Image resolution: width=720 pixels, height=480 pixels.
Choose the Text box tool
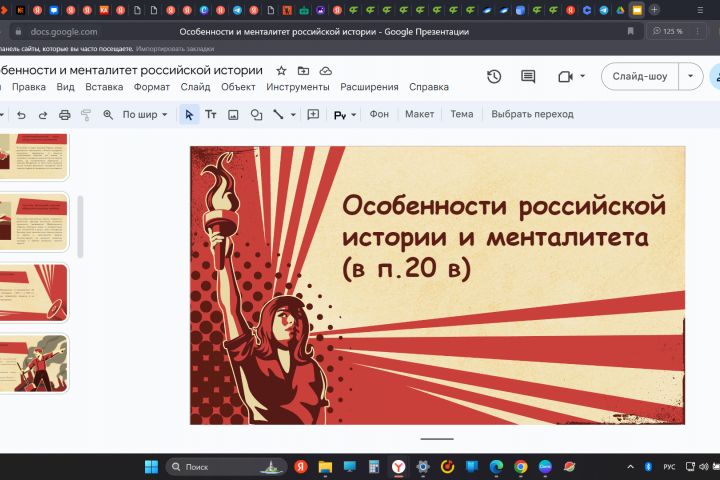(x=211, y=114)
